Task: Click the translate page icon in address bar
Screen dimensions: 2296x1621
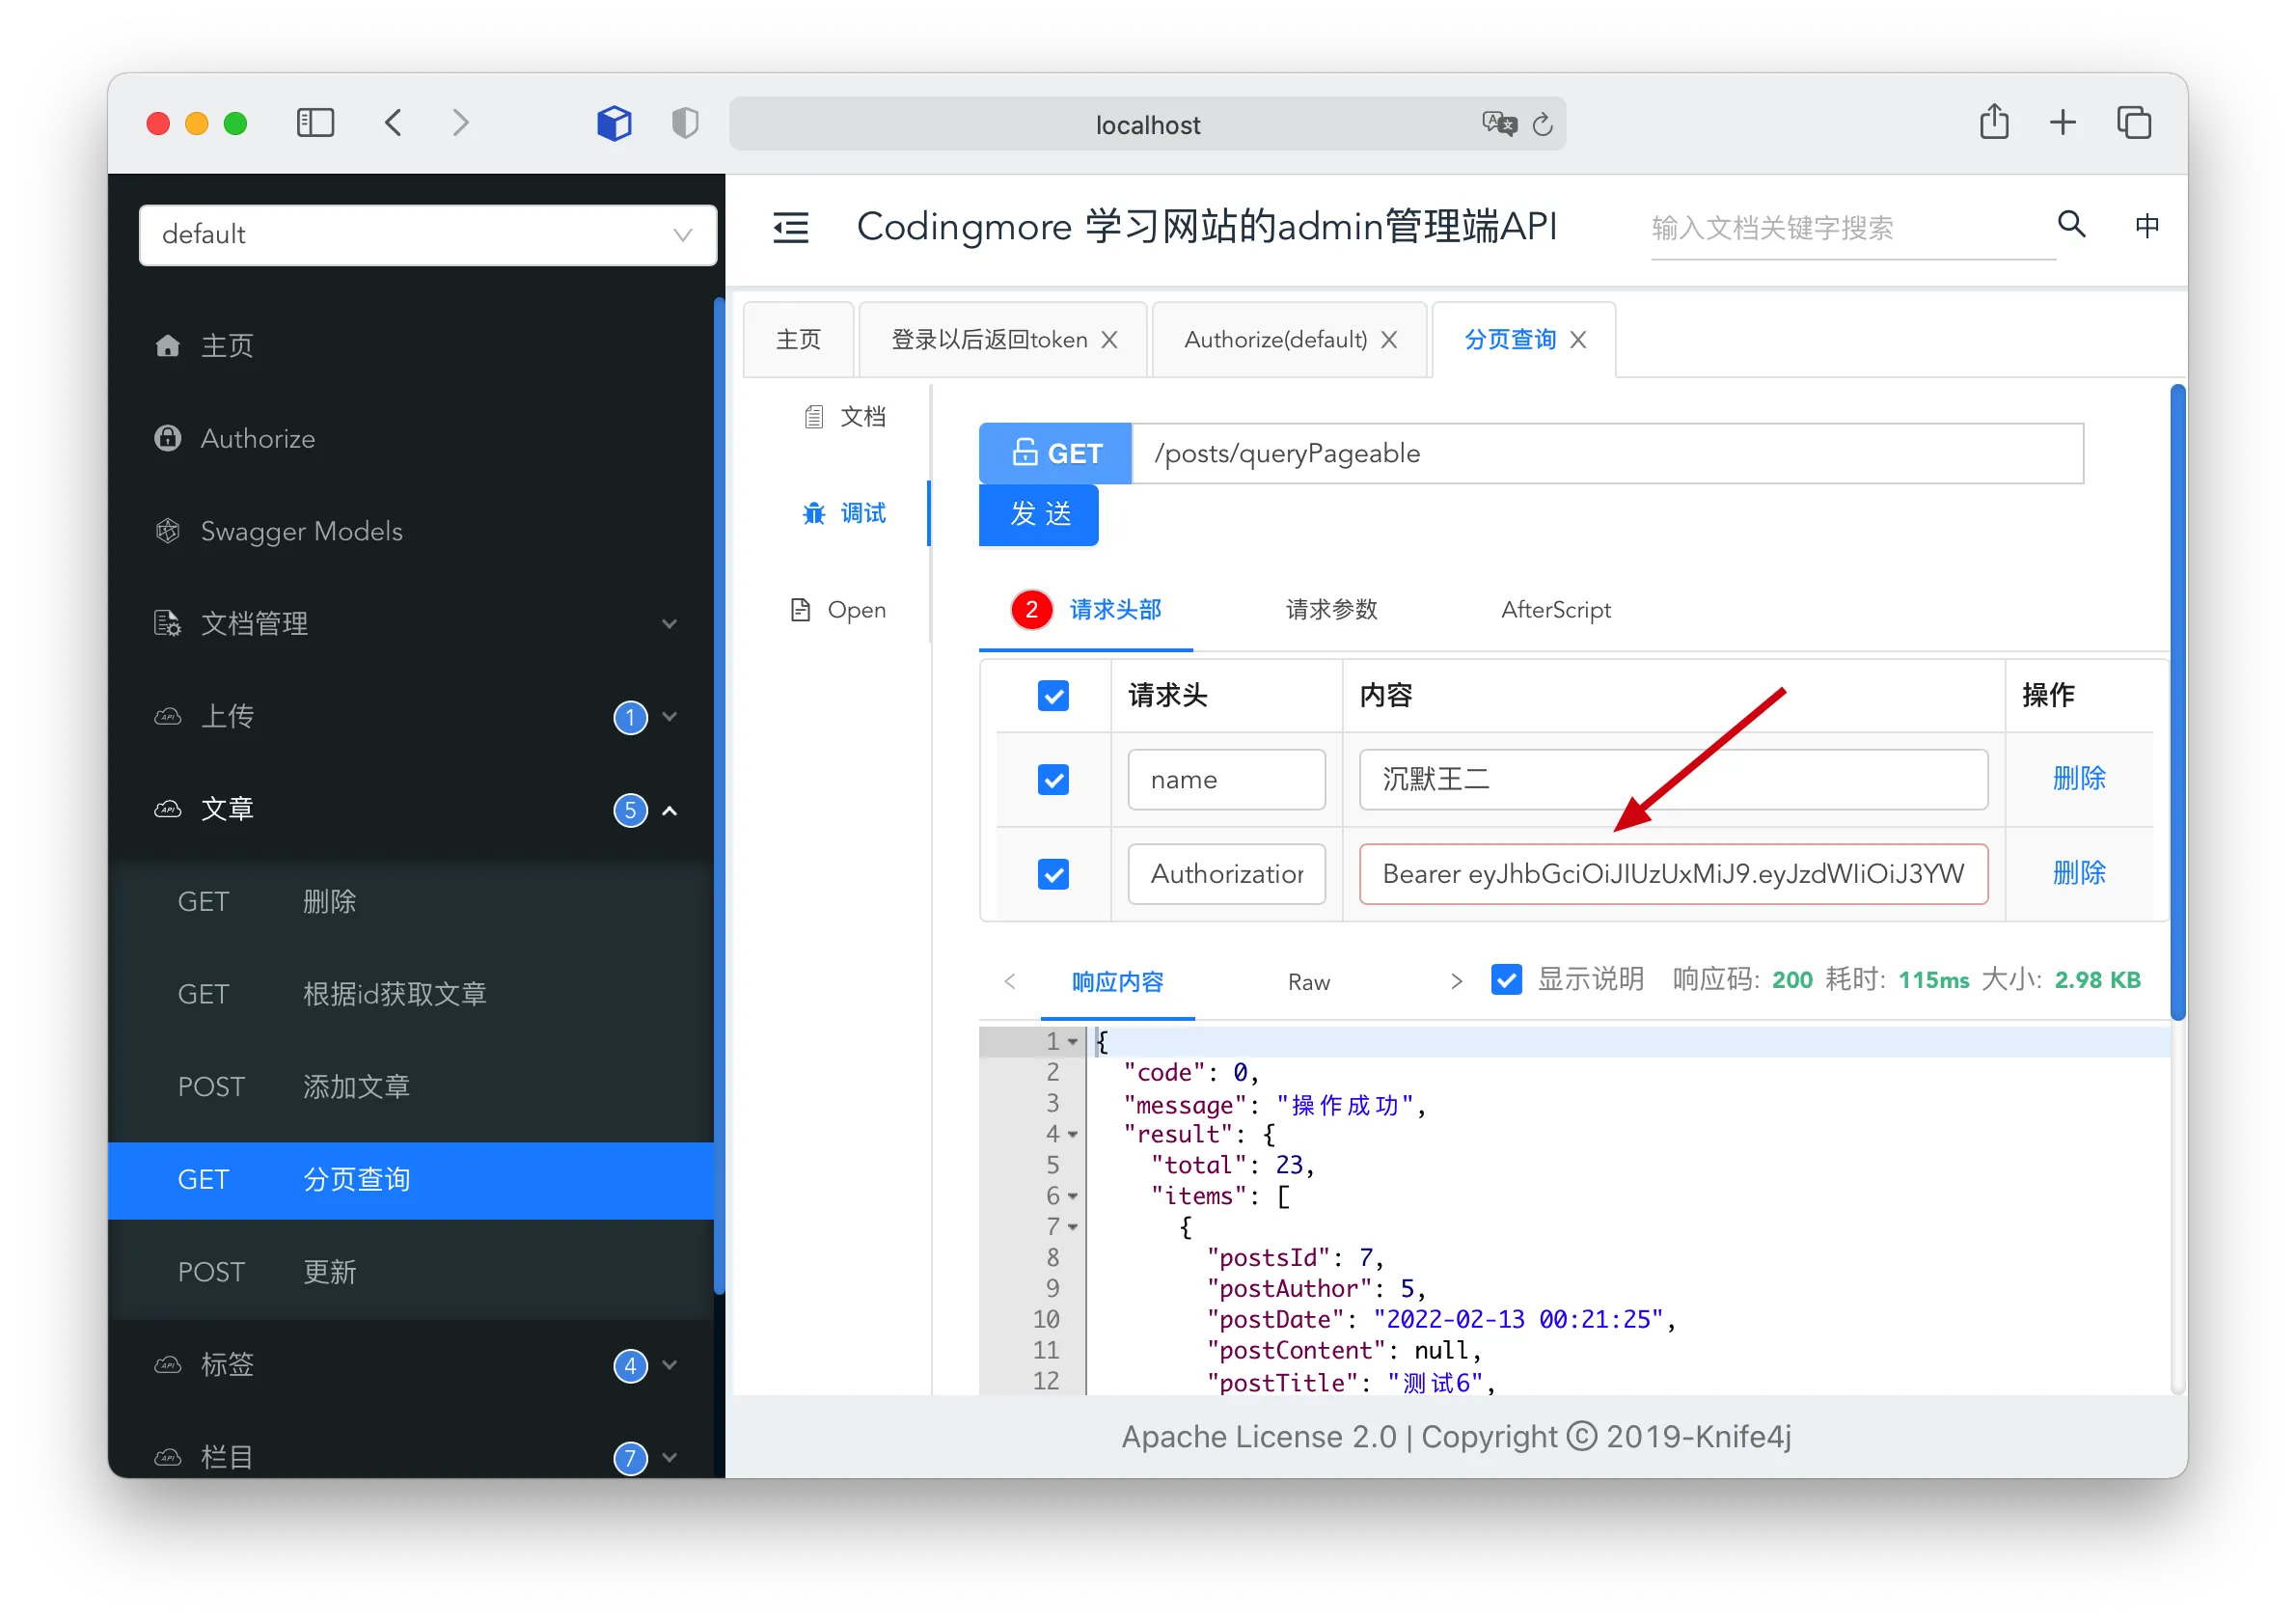Action: (1499, 124)
